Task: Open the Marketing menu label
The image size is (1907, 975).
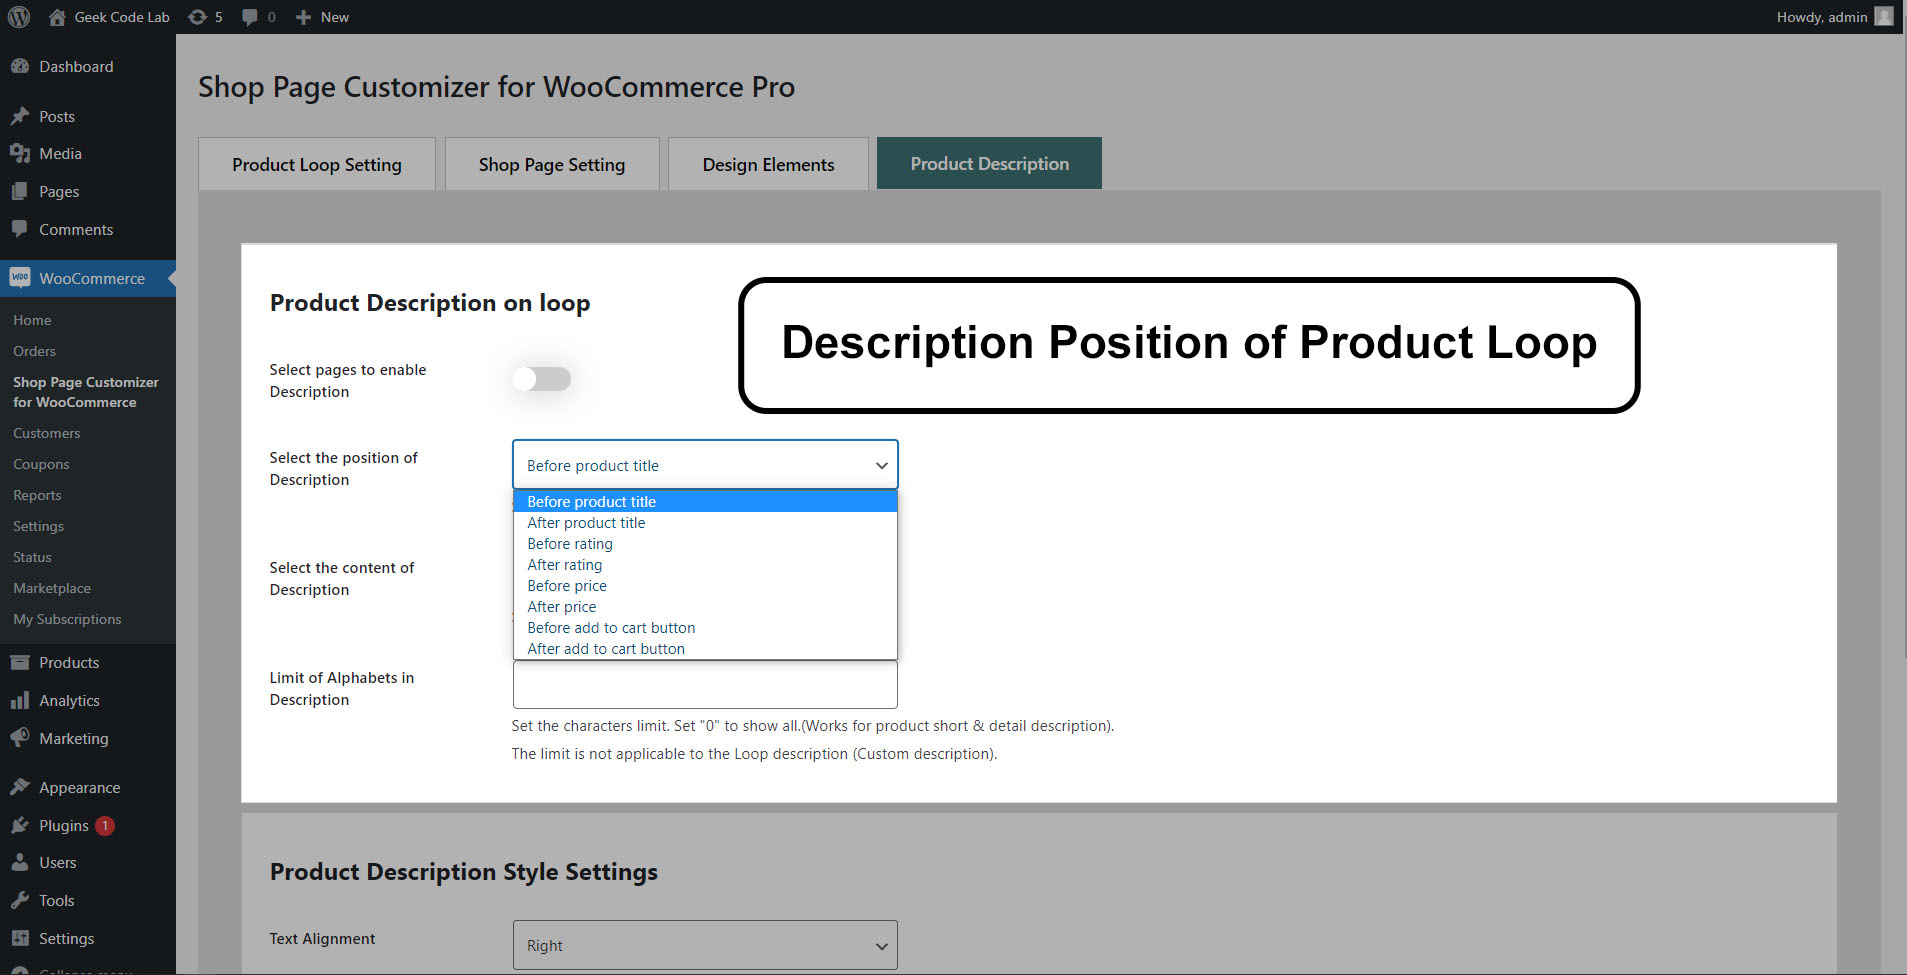Action: (x=74, y=738)
